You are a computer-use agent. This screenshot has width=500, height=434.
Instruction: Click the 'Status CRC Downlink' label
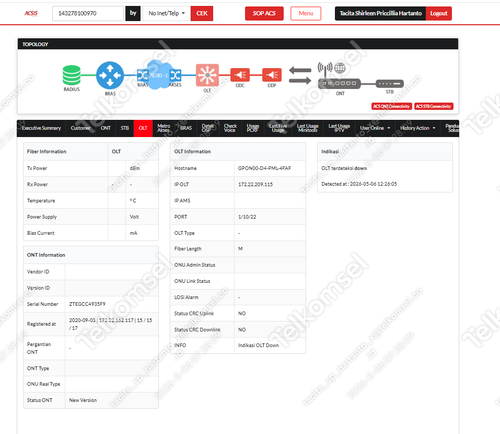[197, 330]
